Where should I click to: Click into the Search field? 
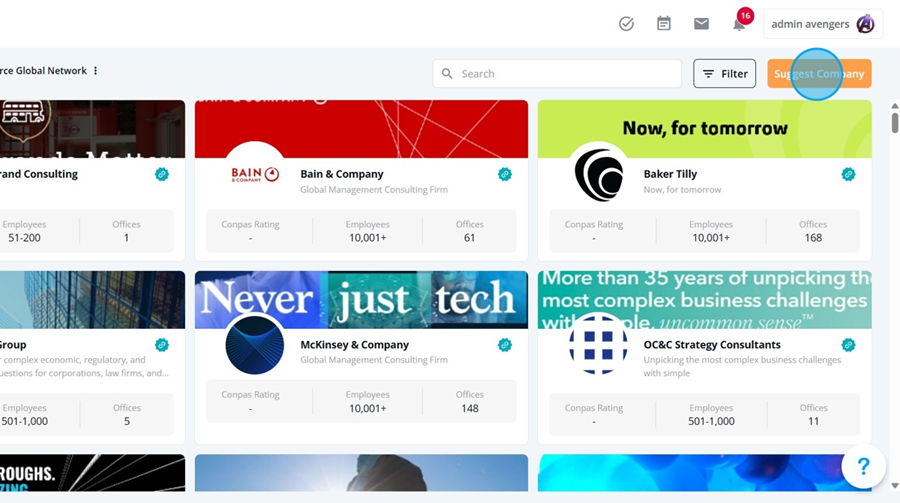pyautogui.click(x=557, y=73)
